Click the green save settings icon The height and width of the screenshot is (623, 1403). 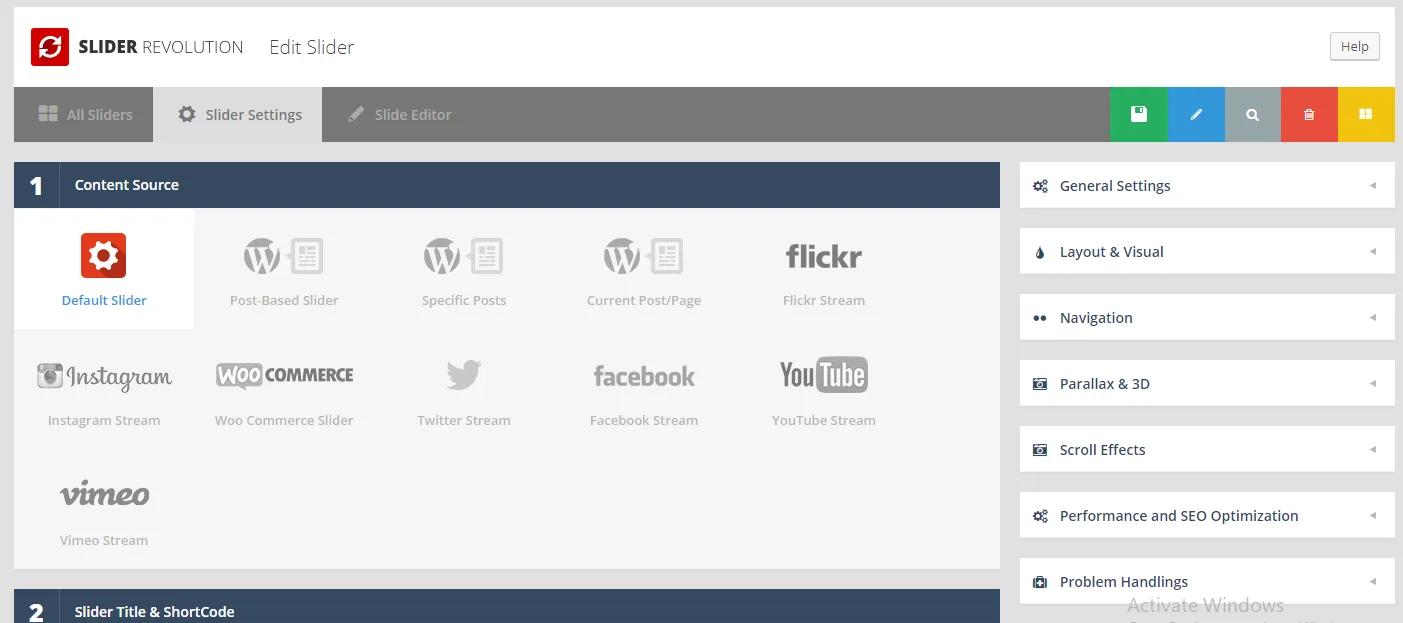click(1138, 114)
